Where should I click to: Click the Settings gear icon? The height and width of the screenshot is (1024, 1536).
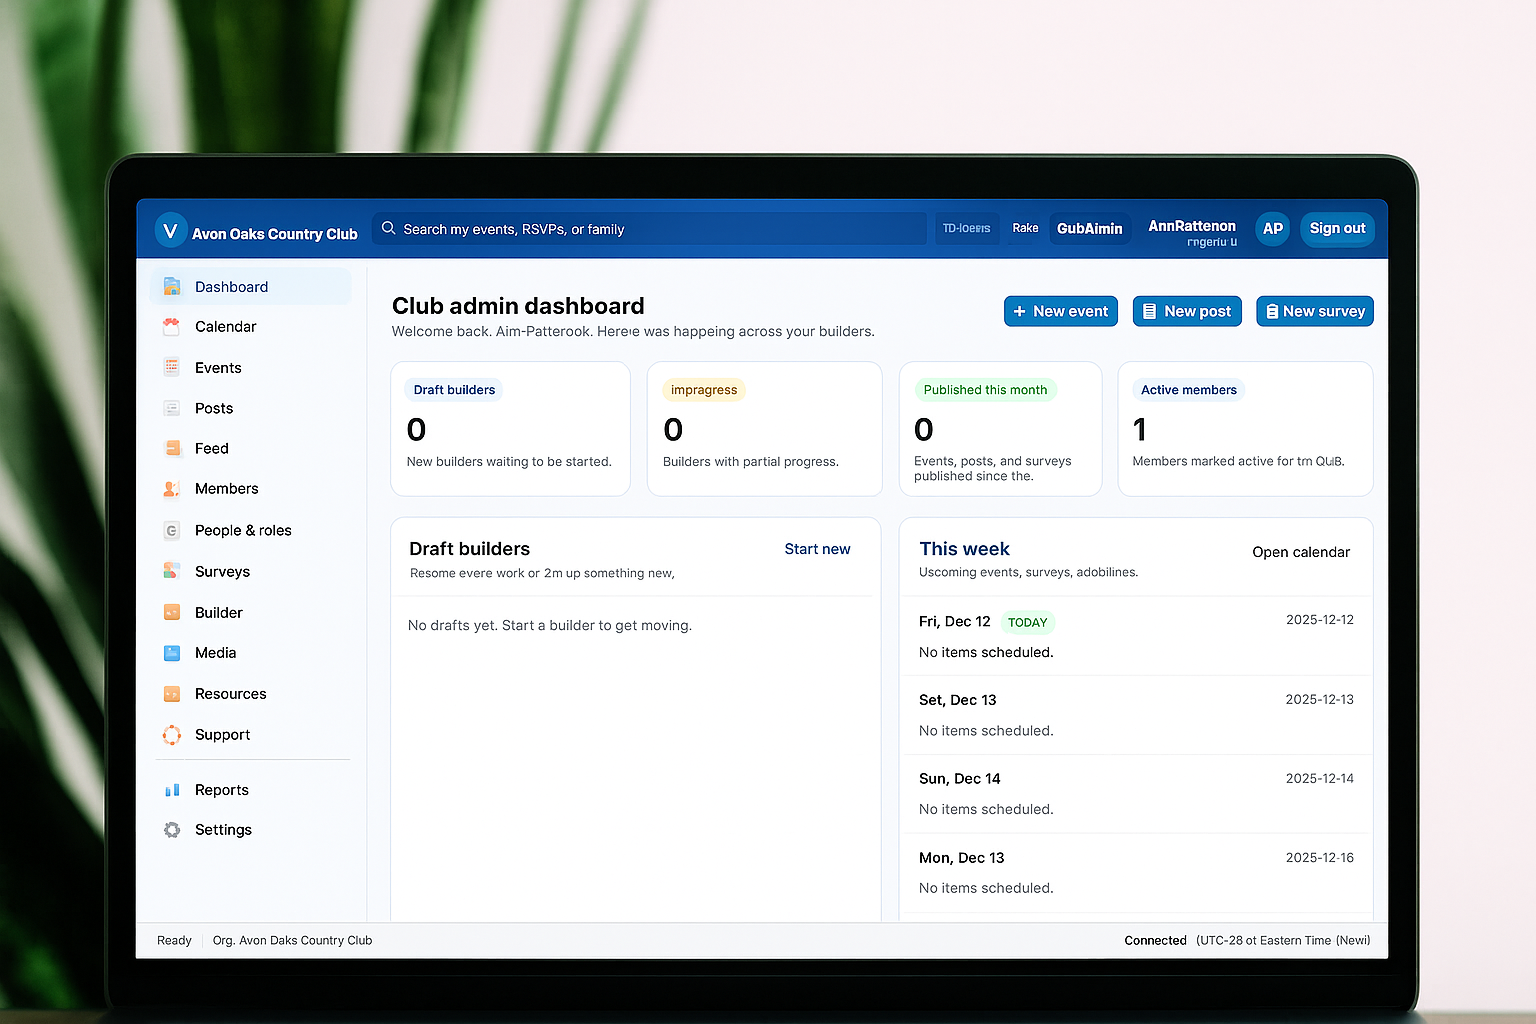171,829
